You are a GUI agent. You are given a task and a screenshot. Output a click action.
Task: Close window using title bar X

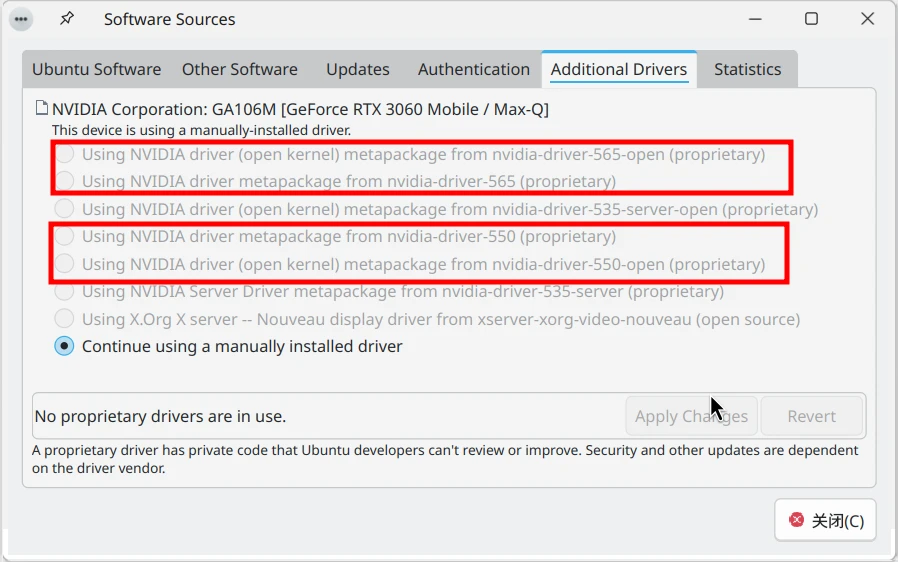point(867,19)
